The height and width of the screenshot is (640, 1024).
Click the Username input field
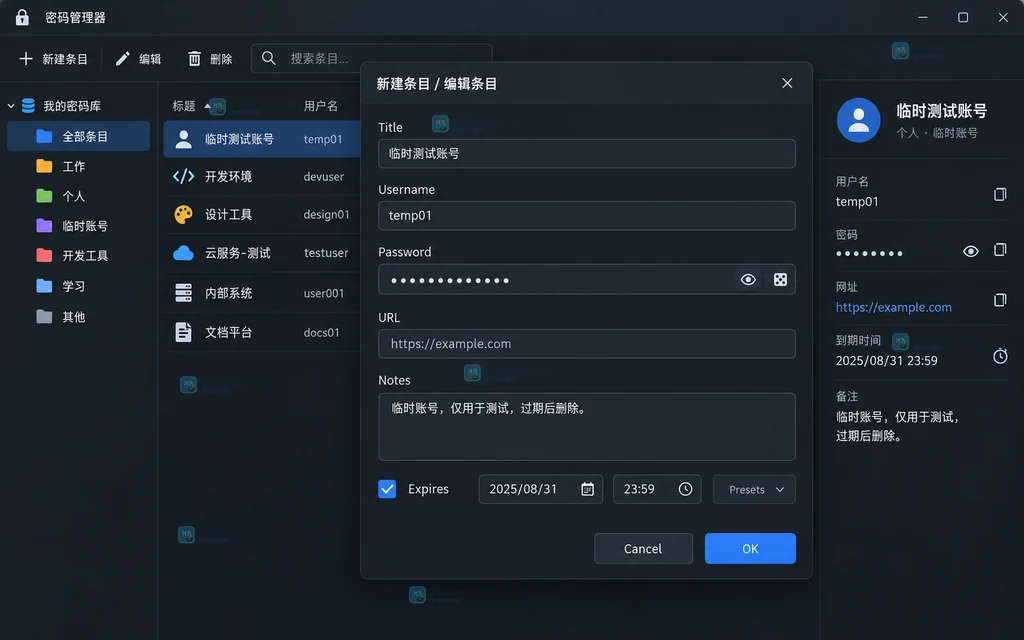(x=586, y=216)
